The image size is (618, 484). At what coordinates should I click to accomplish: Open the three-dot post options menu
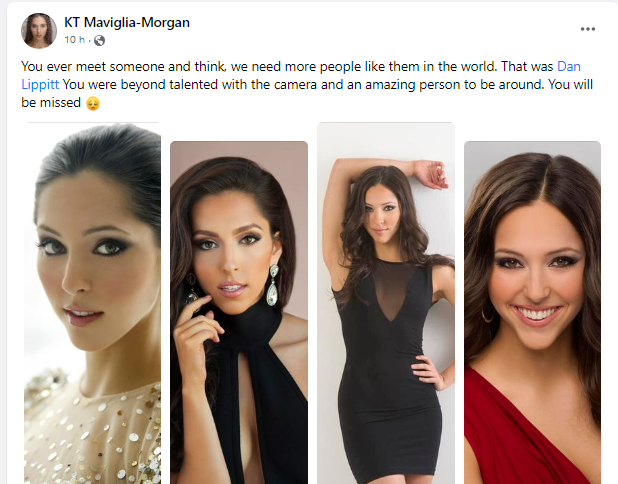pos(588,29)
